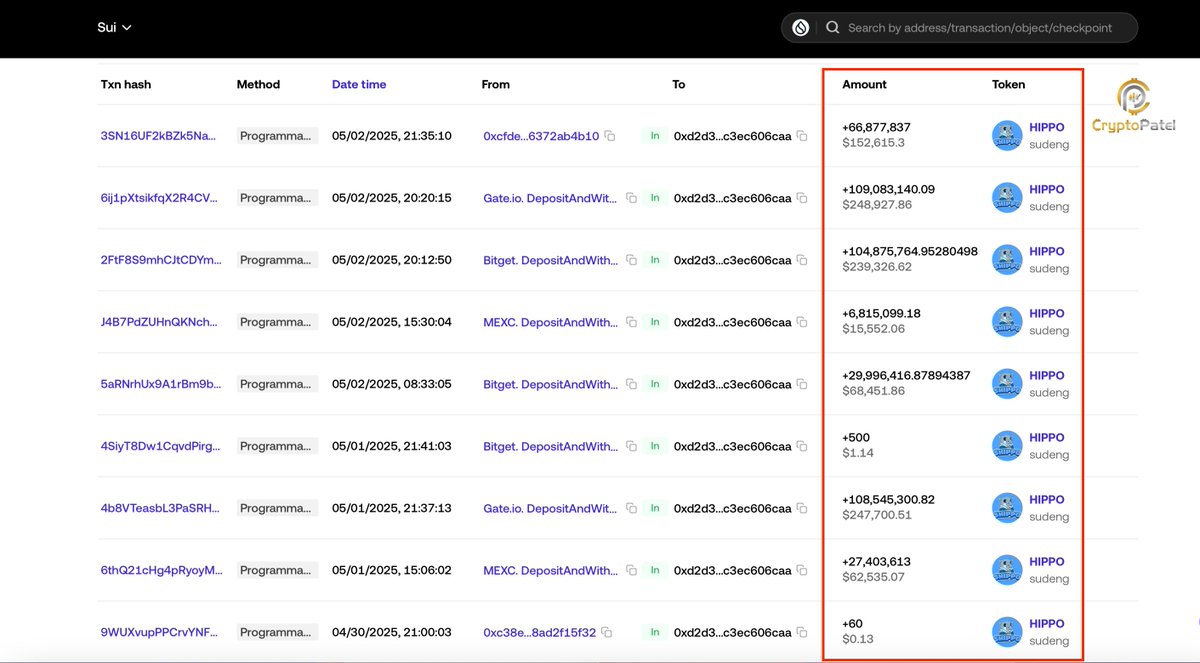Screen dimensions: 1200x663
Task: Select USD value $62,535.07
Action: click(x=874, y=577)
